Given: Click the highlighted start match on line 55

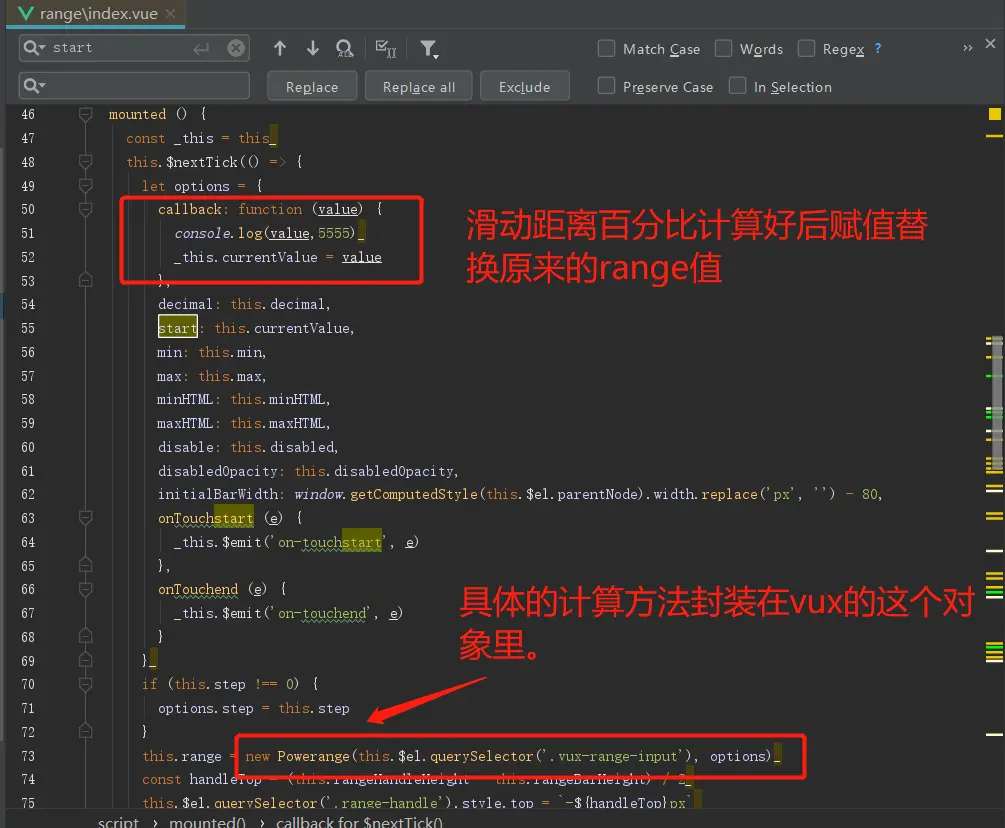Looking at the screenshot, I should [x=178, y=328].
